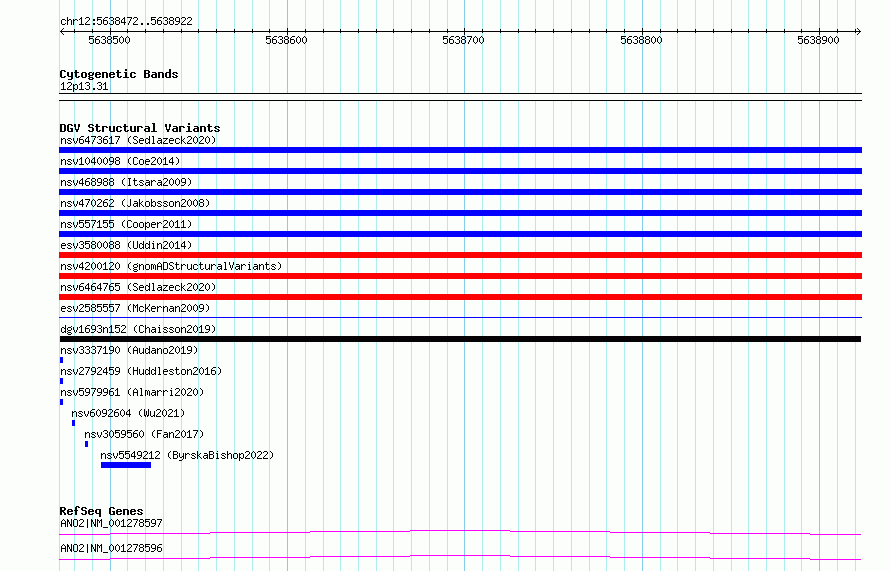Open variant nsv2792459 (Huddleston2016) label
This screenshot has width=890, height=571.
(141, 371)
